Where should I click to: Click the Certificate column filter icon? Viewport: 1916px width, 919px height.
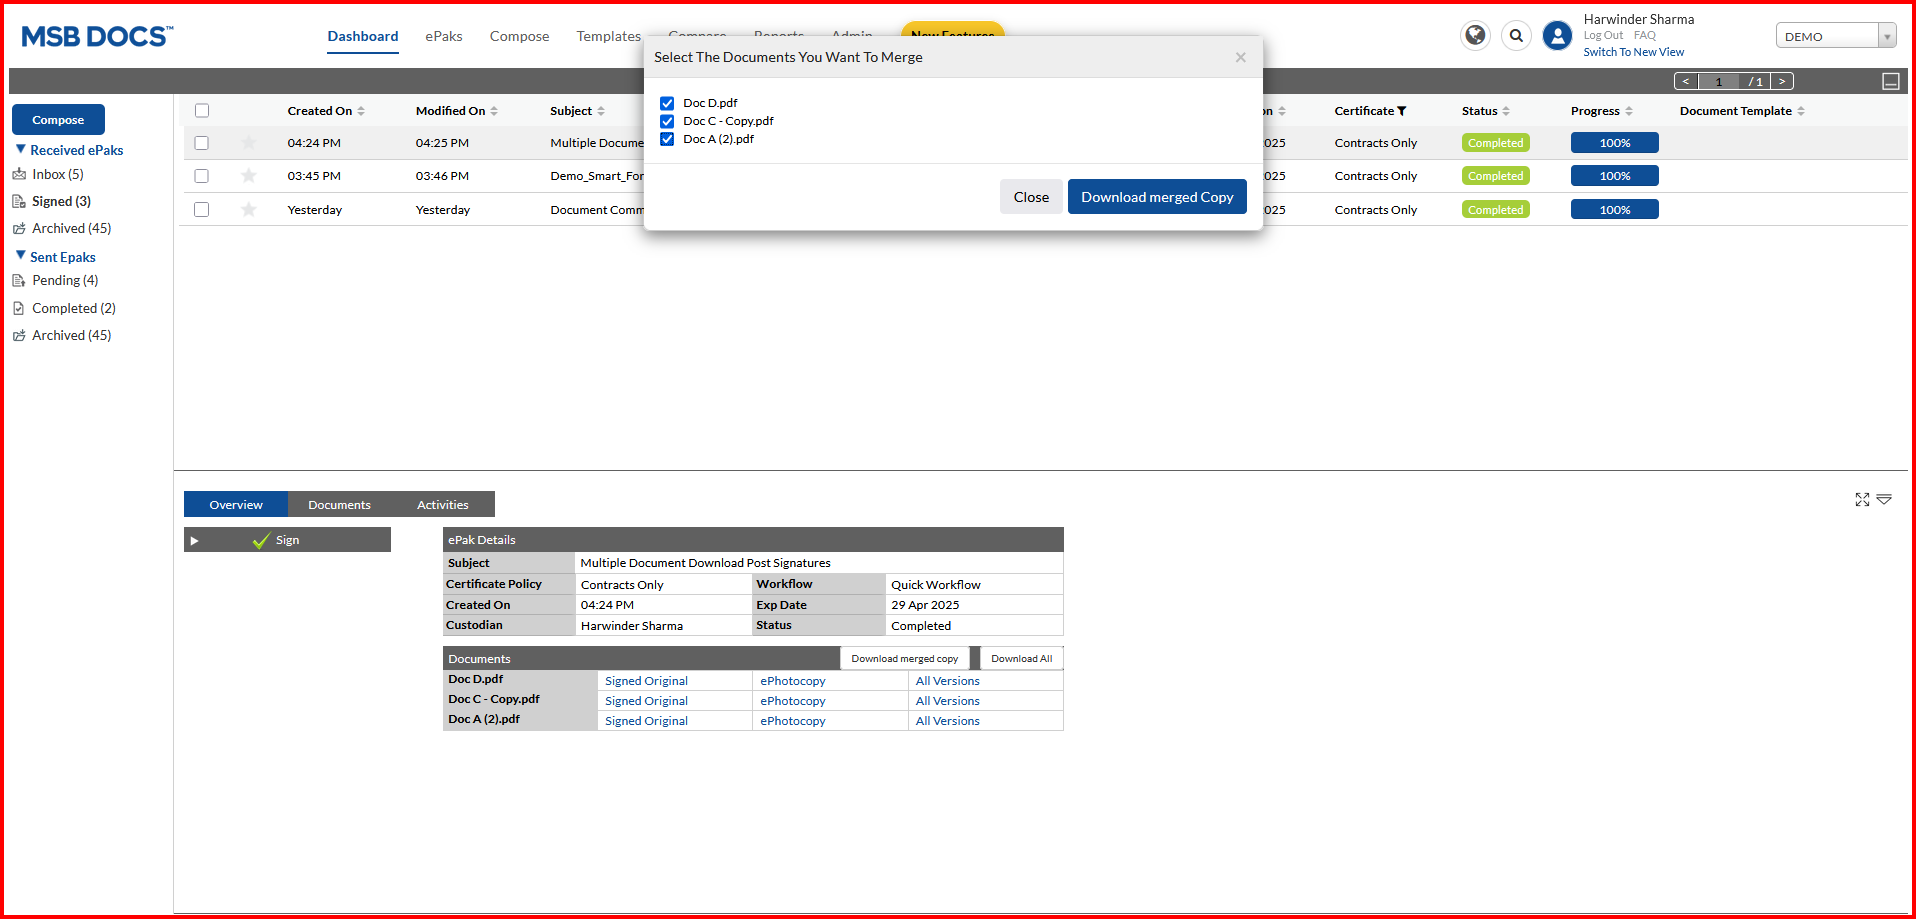1402,111
